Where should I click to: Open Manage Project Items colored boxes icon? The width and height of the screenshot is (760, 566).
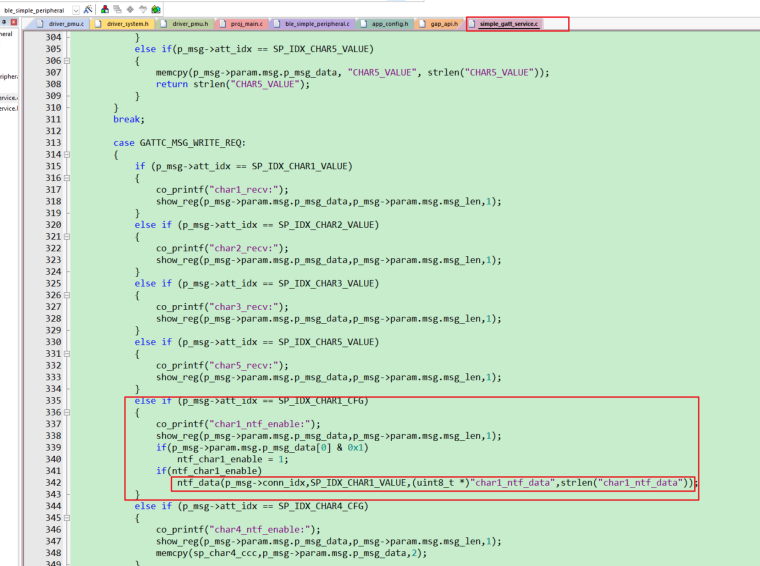[x=105, y=9]
